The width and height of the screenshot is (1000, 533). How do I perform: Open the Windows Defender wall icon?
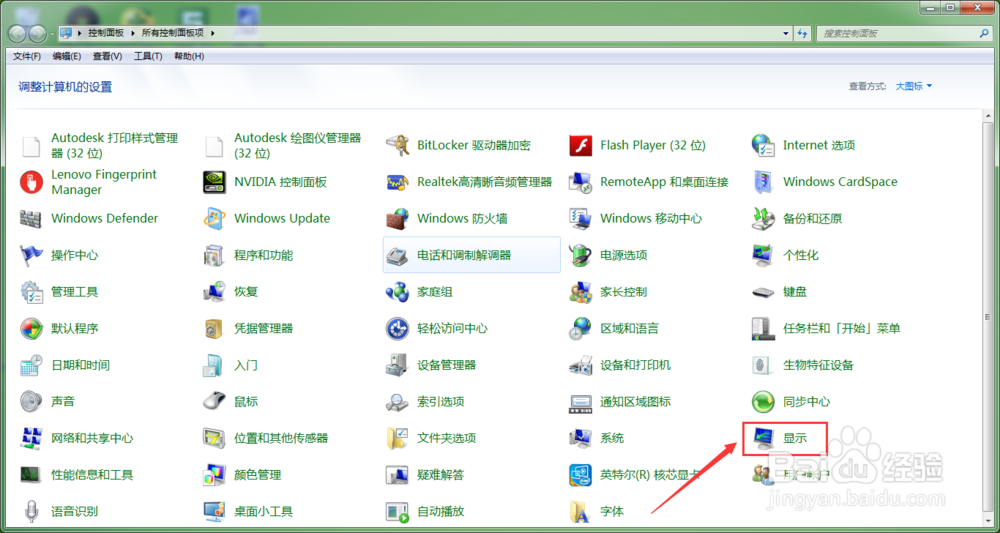coord(31,219)
